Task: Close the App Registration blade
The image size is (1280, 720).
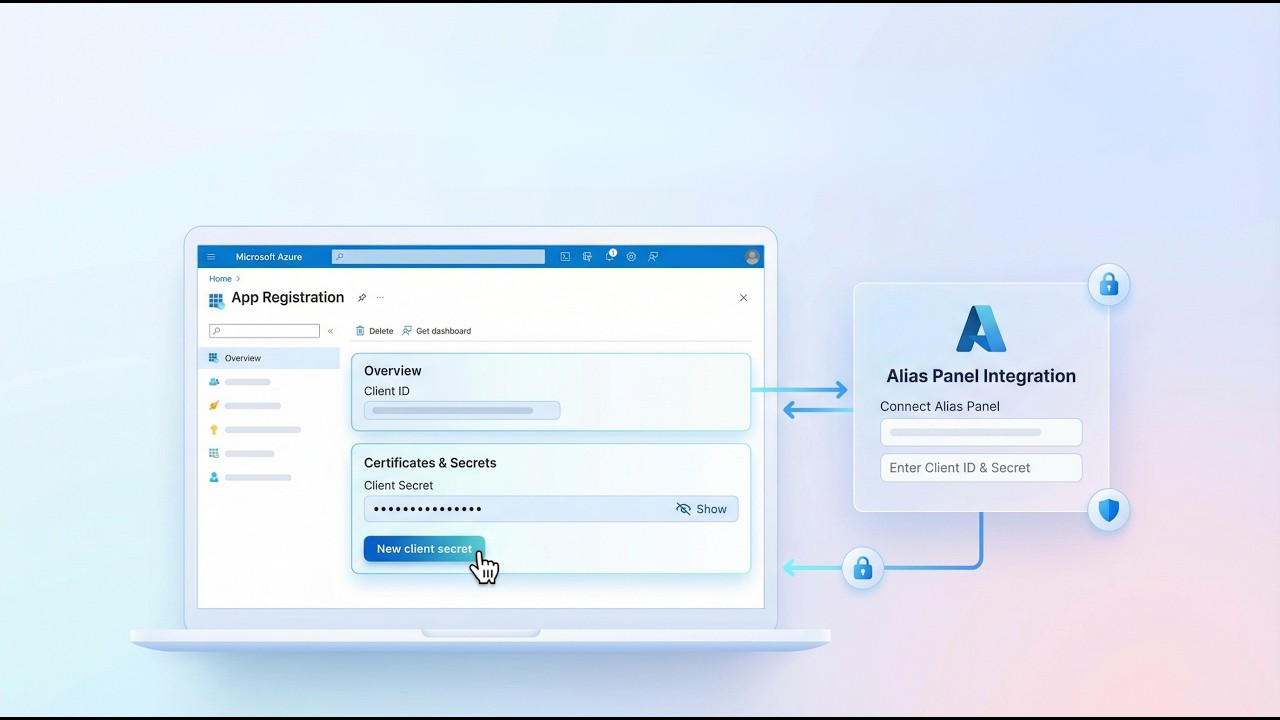Action: (743, 298)
